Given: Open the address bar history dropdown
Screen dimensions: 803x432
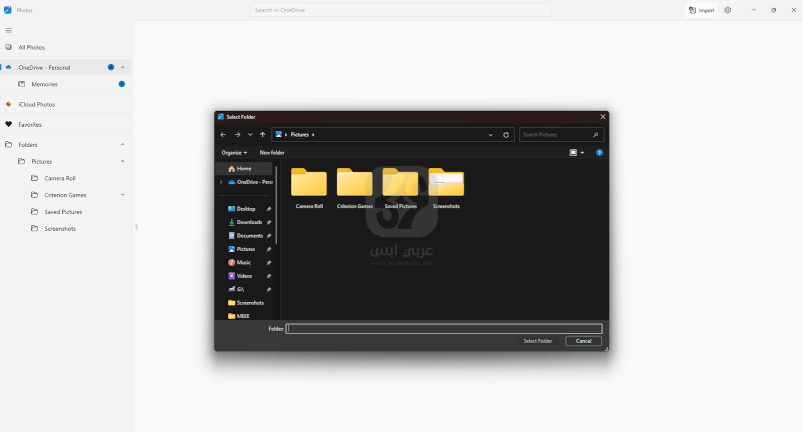Looking at the screenshot, I should coord(491,135).
